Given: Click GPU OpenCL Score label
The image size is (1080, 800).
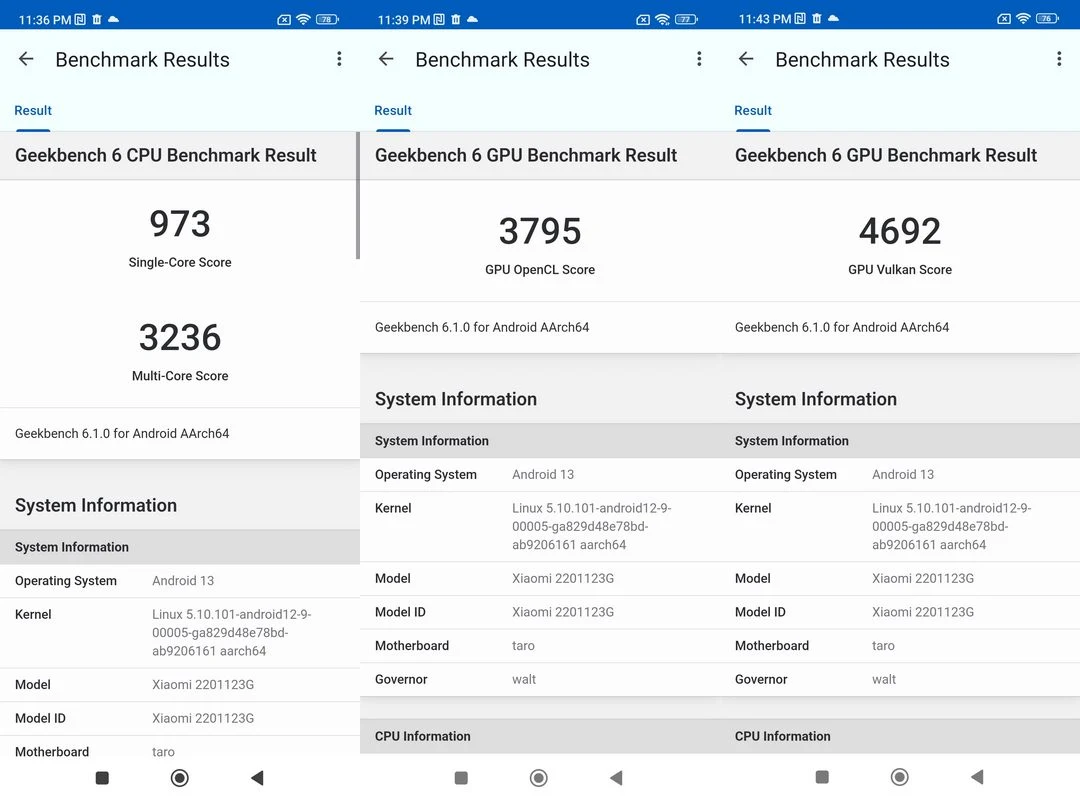Looking at the screenshot, I should point(540,270).
